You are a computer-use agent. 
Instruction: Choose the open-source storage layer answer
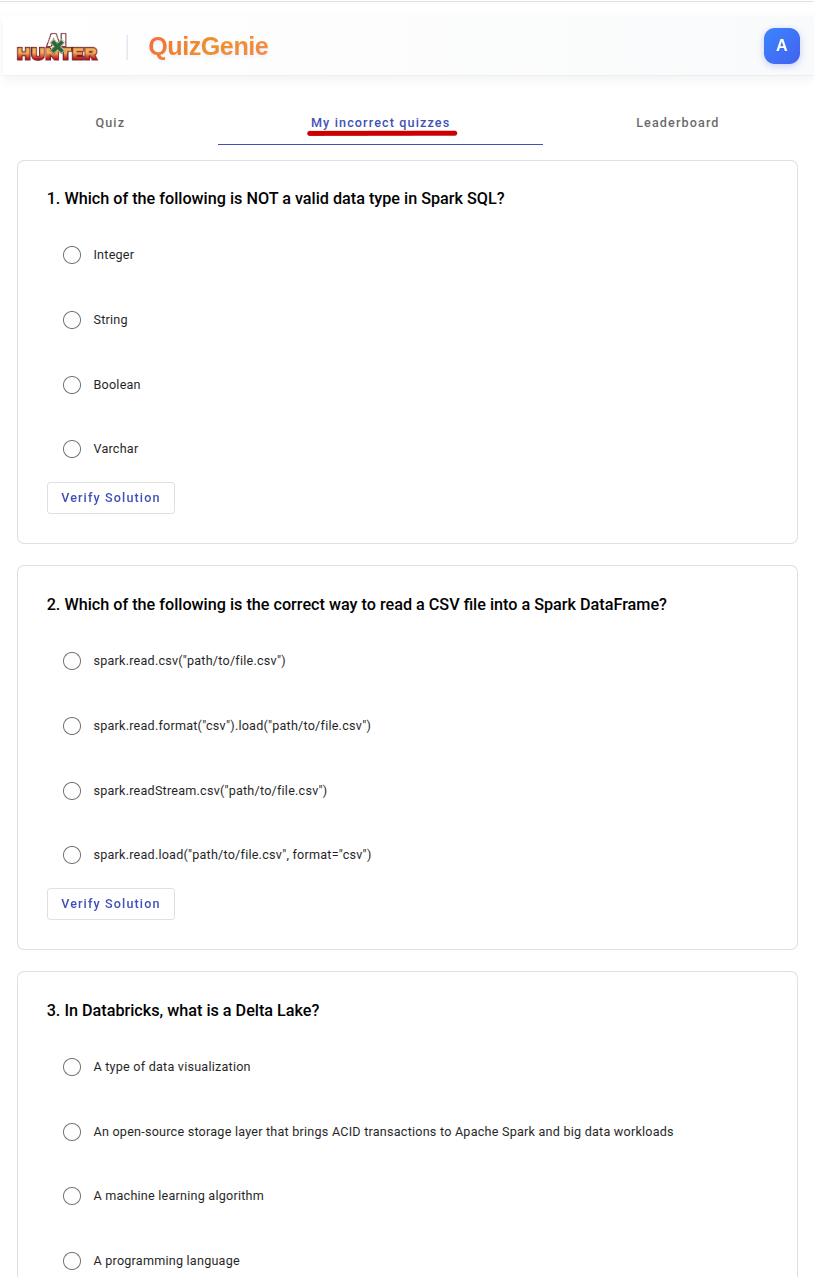pos(71,1131)
